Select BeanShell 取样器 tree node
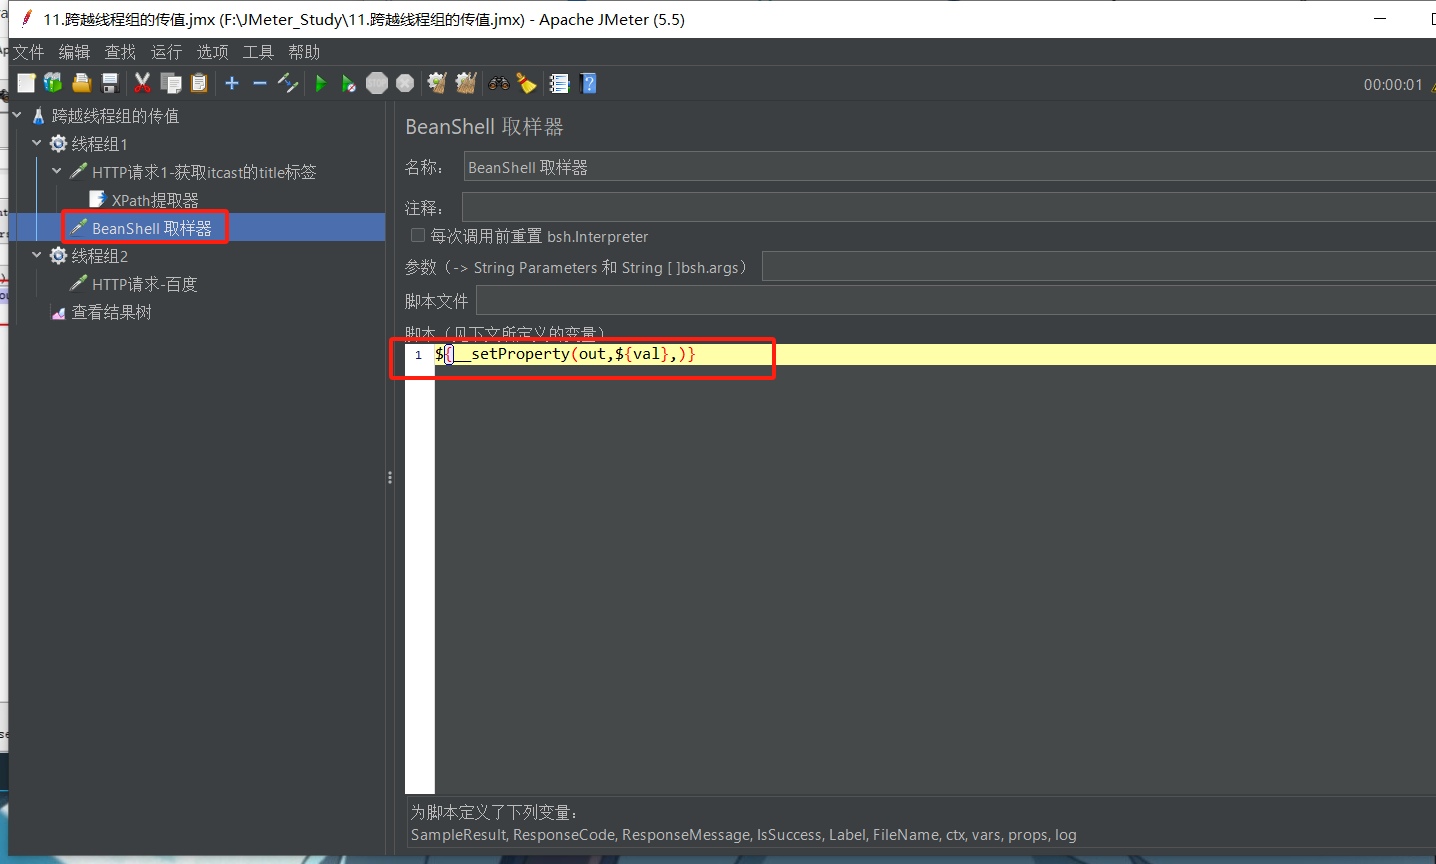Image resolution: width=1436 pixels, height=864 pixels. (152, 228)
